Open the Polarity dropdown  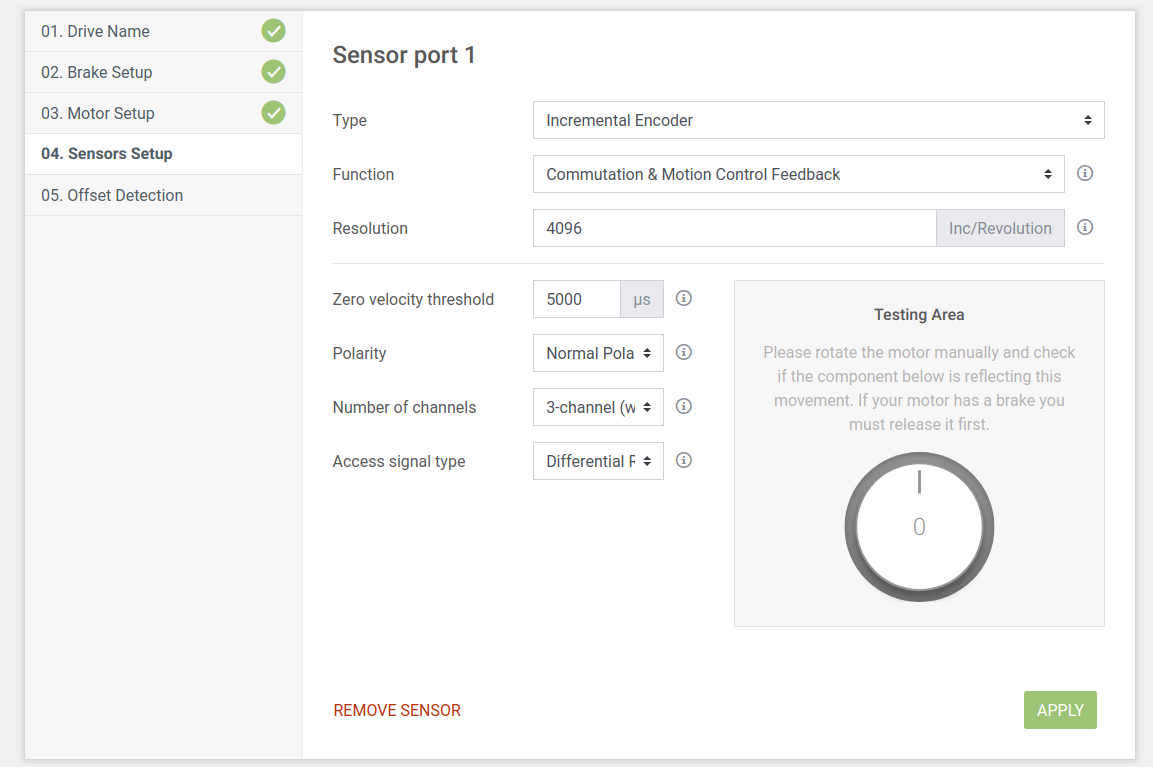(x=598, y=353)
